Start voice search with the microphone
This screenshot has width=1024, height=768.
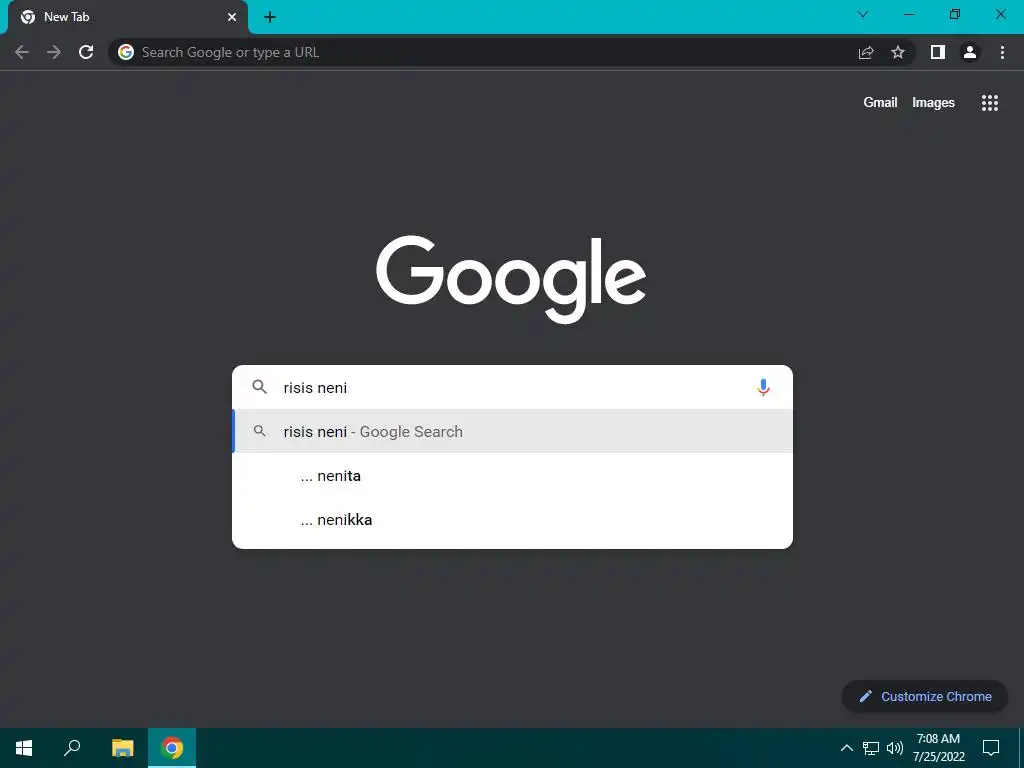point(763,387)
